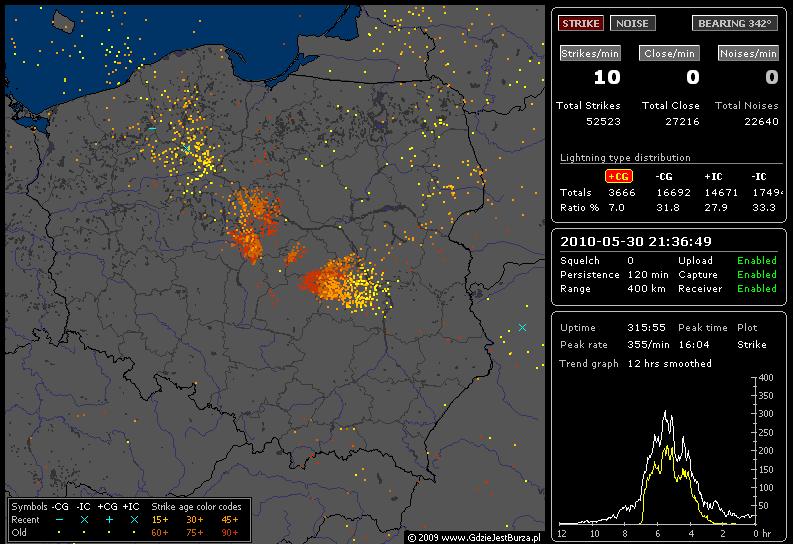Click the cyan X strike marker near east border
This screenshot has width=794, height=544.
(x=522, y=328)
